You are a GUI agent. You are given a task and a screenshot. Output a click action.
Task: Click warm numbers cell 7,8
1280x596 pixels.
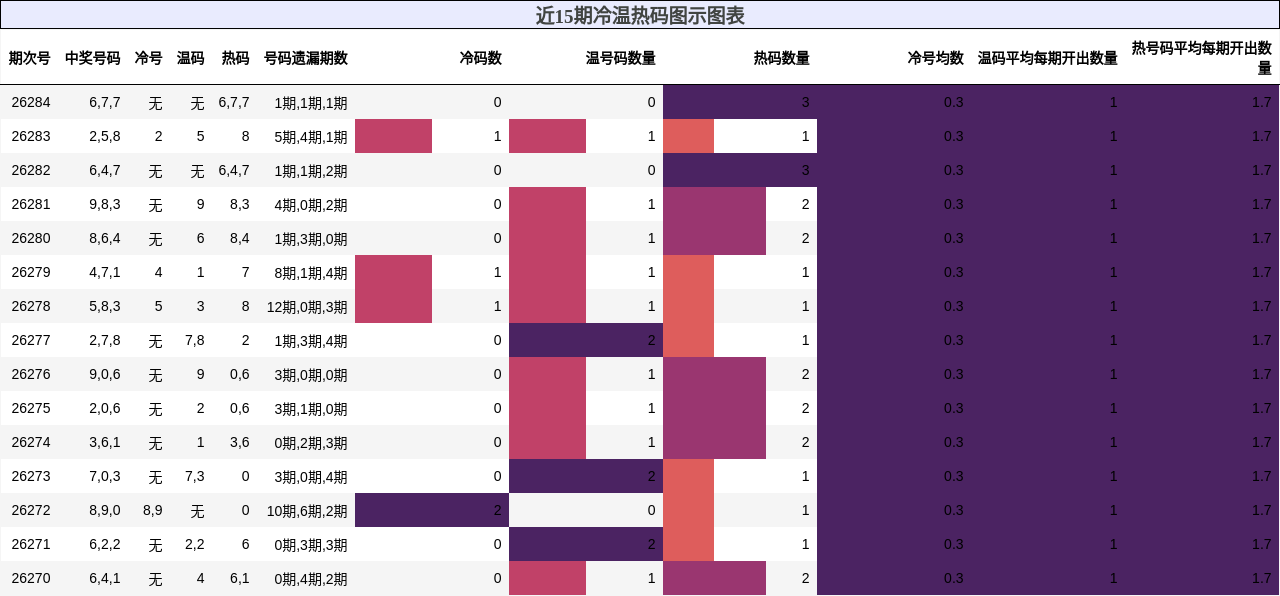pyautogui.click(x=195, y=340)
